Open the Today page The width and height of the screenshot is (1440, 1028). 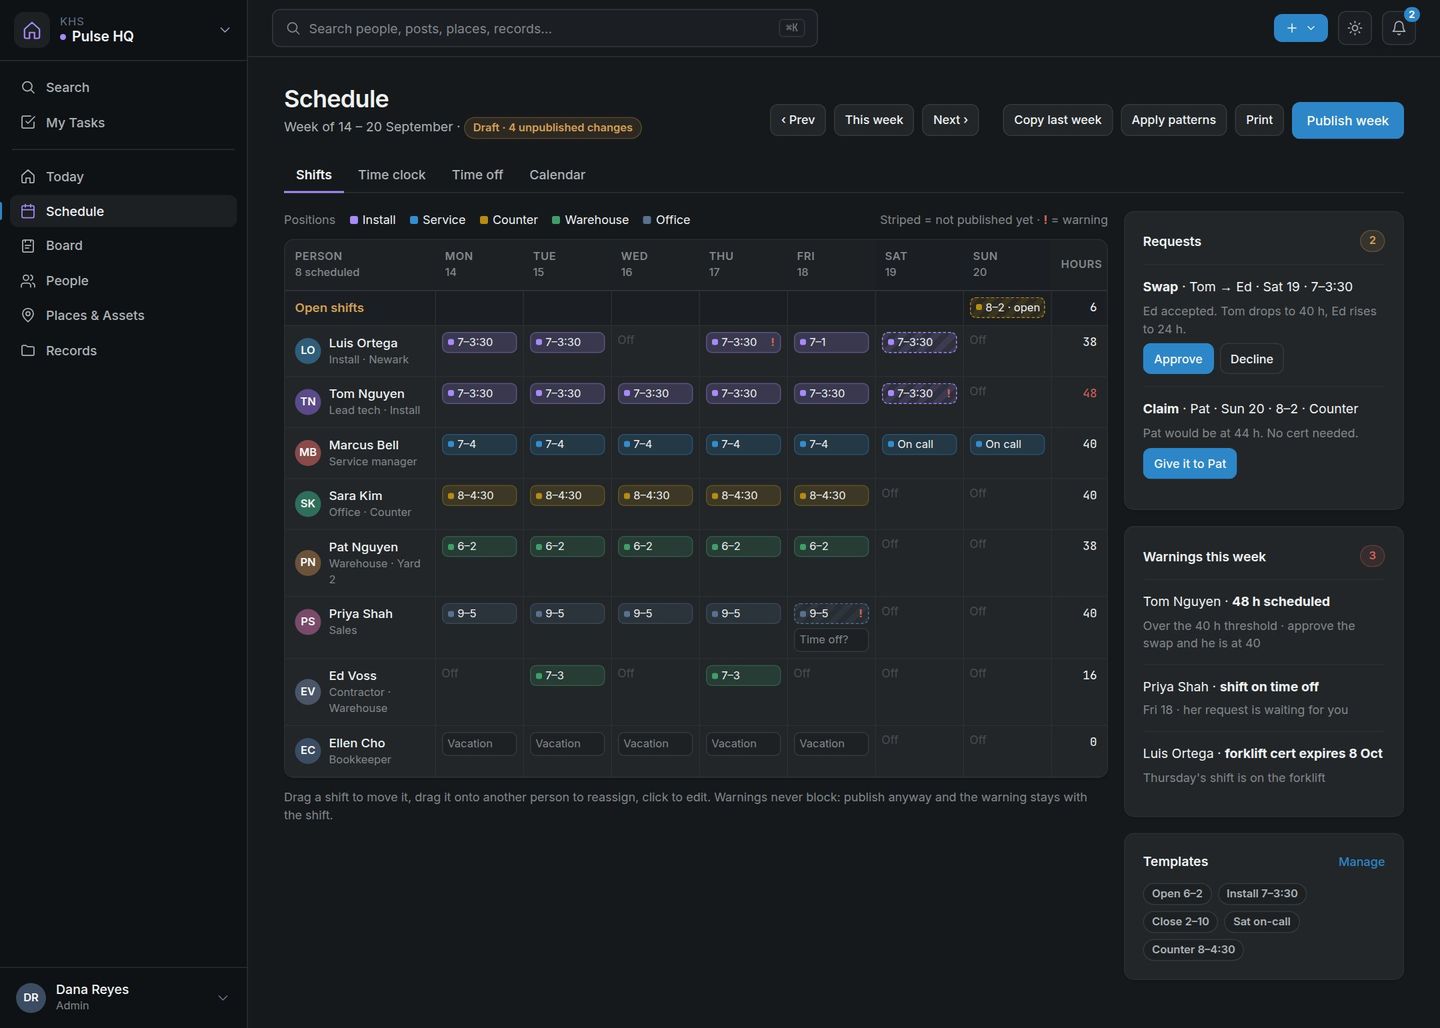124,176
